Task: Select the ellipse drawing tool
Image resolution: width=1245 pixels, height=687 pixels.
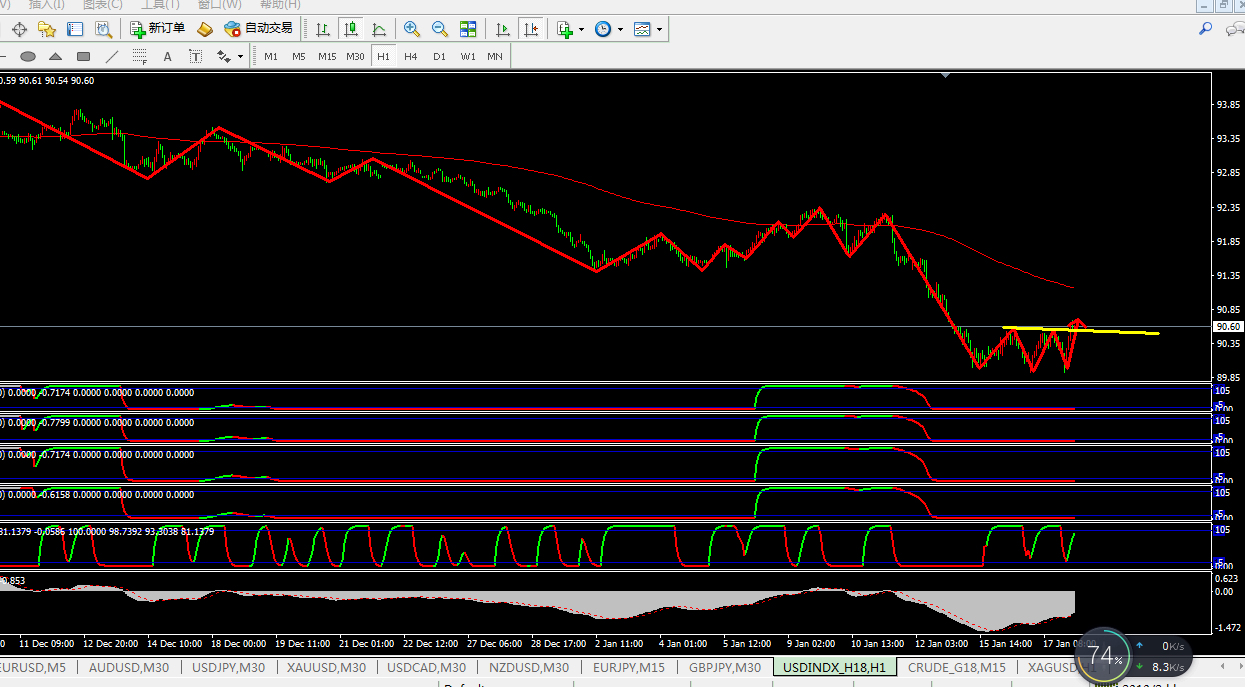Action: click(x=28, y=56)
